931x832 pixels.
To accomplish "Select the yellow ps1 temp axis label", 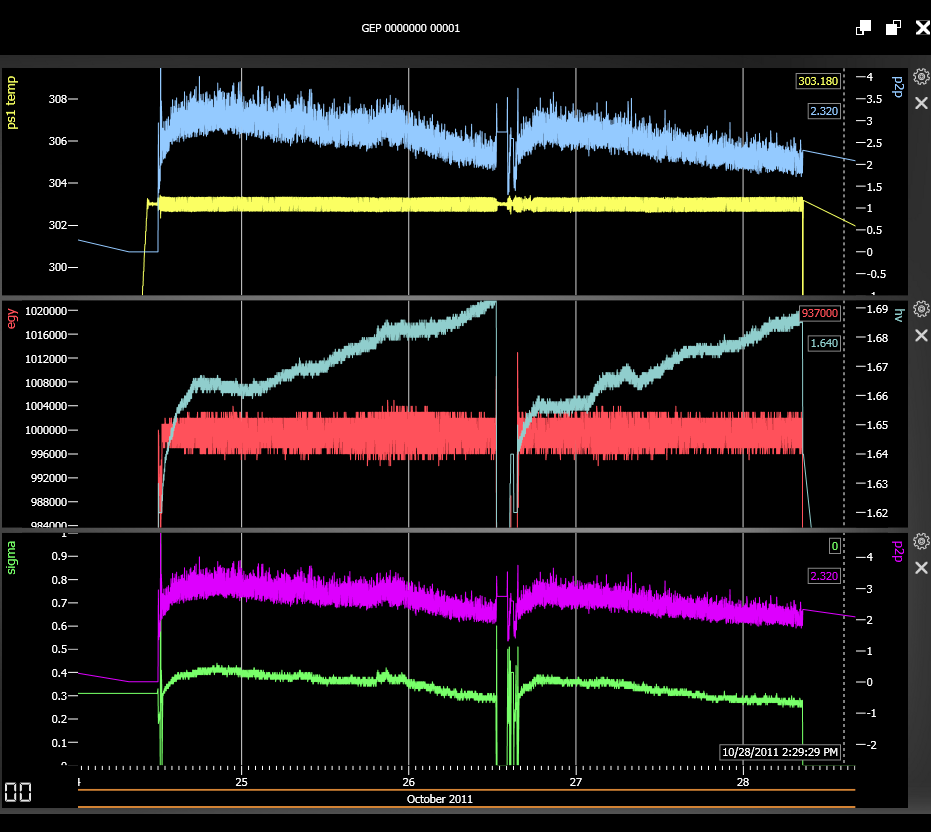I will (11, 103).
